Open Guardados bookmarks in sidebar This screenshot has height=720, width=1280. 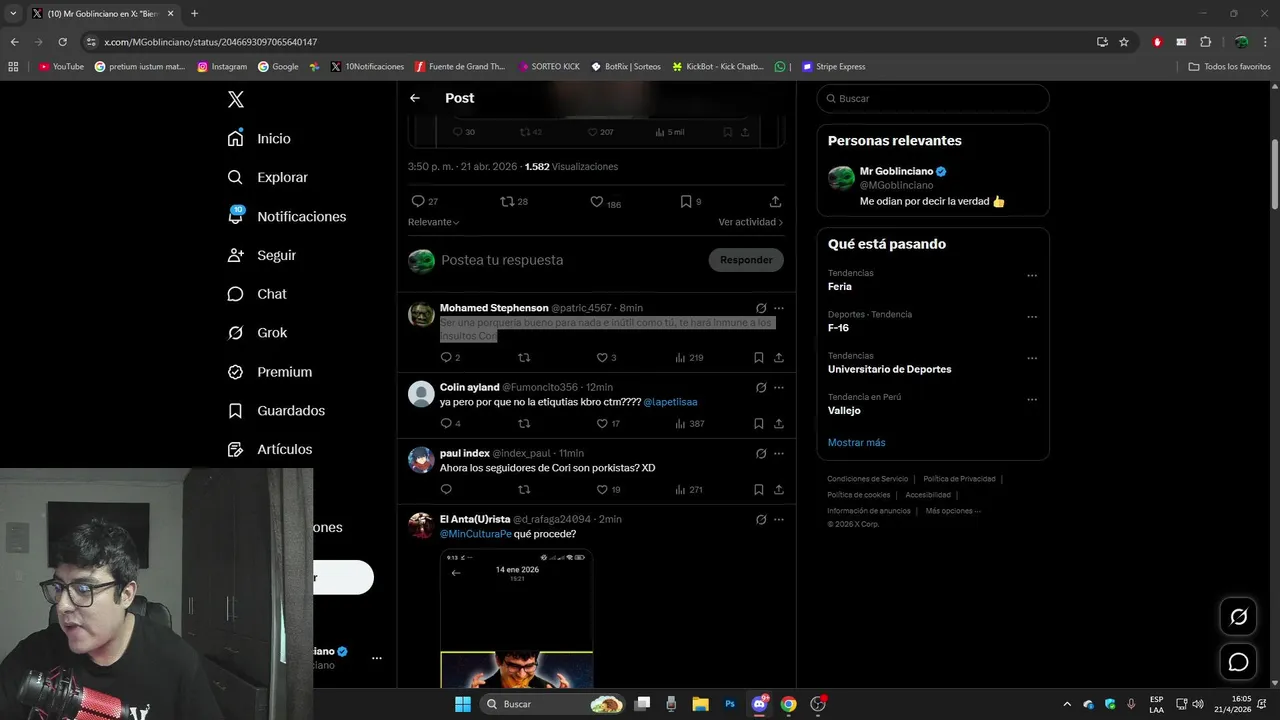(x=276, y=411)
